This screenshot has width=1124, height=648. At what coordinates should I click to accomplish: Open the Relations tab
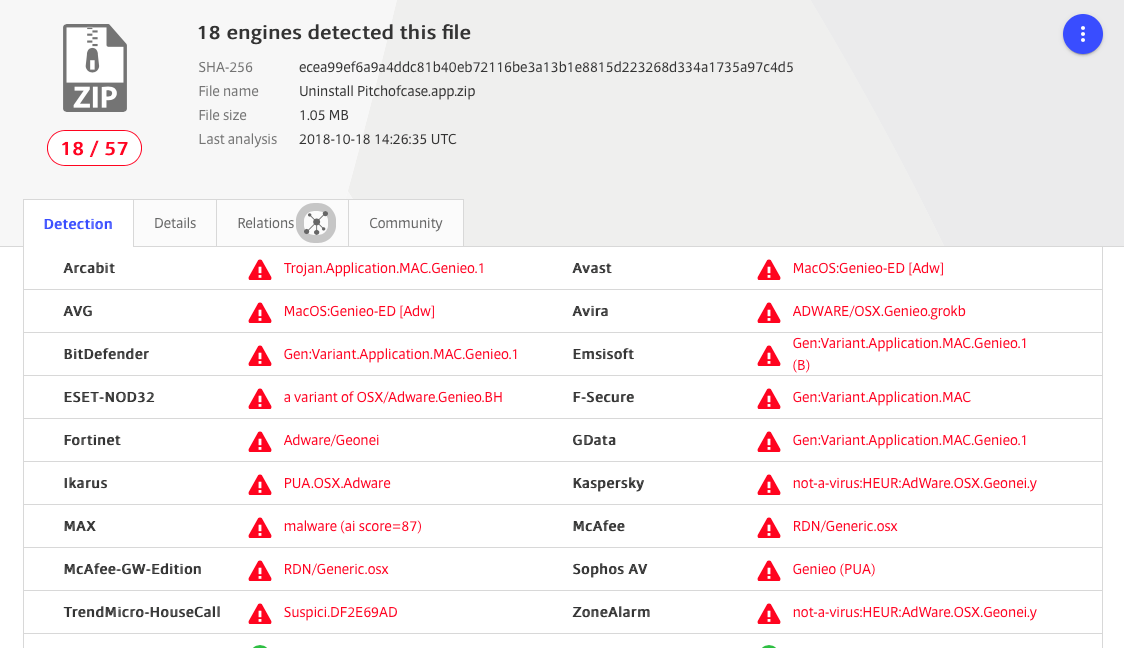click(x=265, y=223)
